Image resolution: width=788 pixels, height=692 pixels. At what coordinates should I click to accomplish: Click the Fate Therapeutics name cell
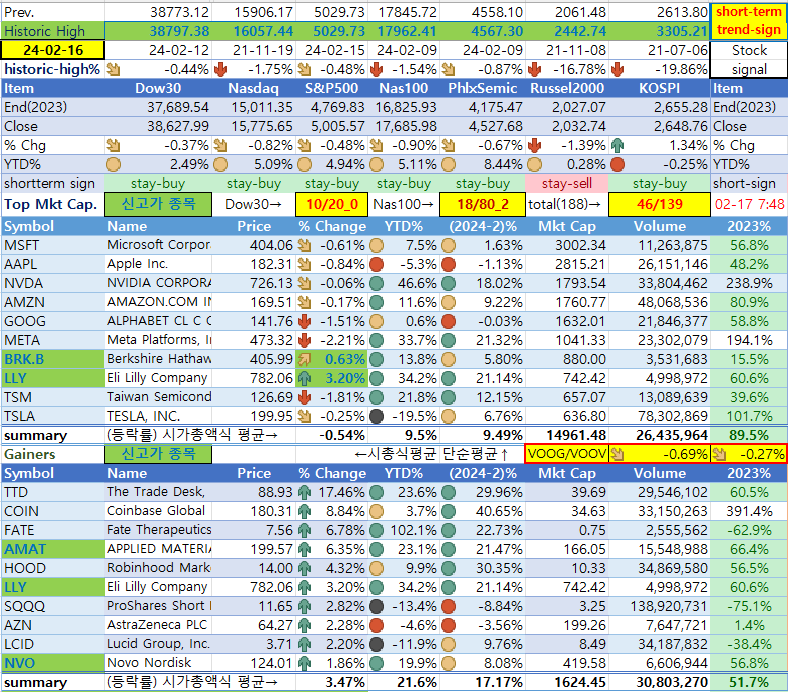tap(158, 530)
